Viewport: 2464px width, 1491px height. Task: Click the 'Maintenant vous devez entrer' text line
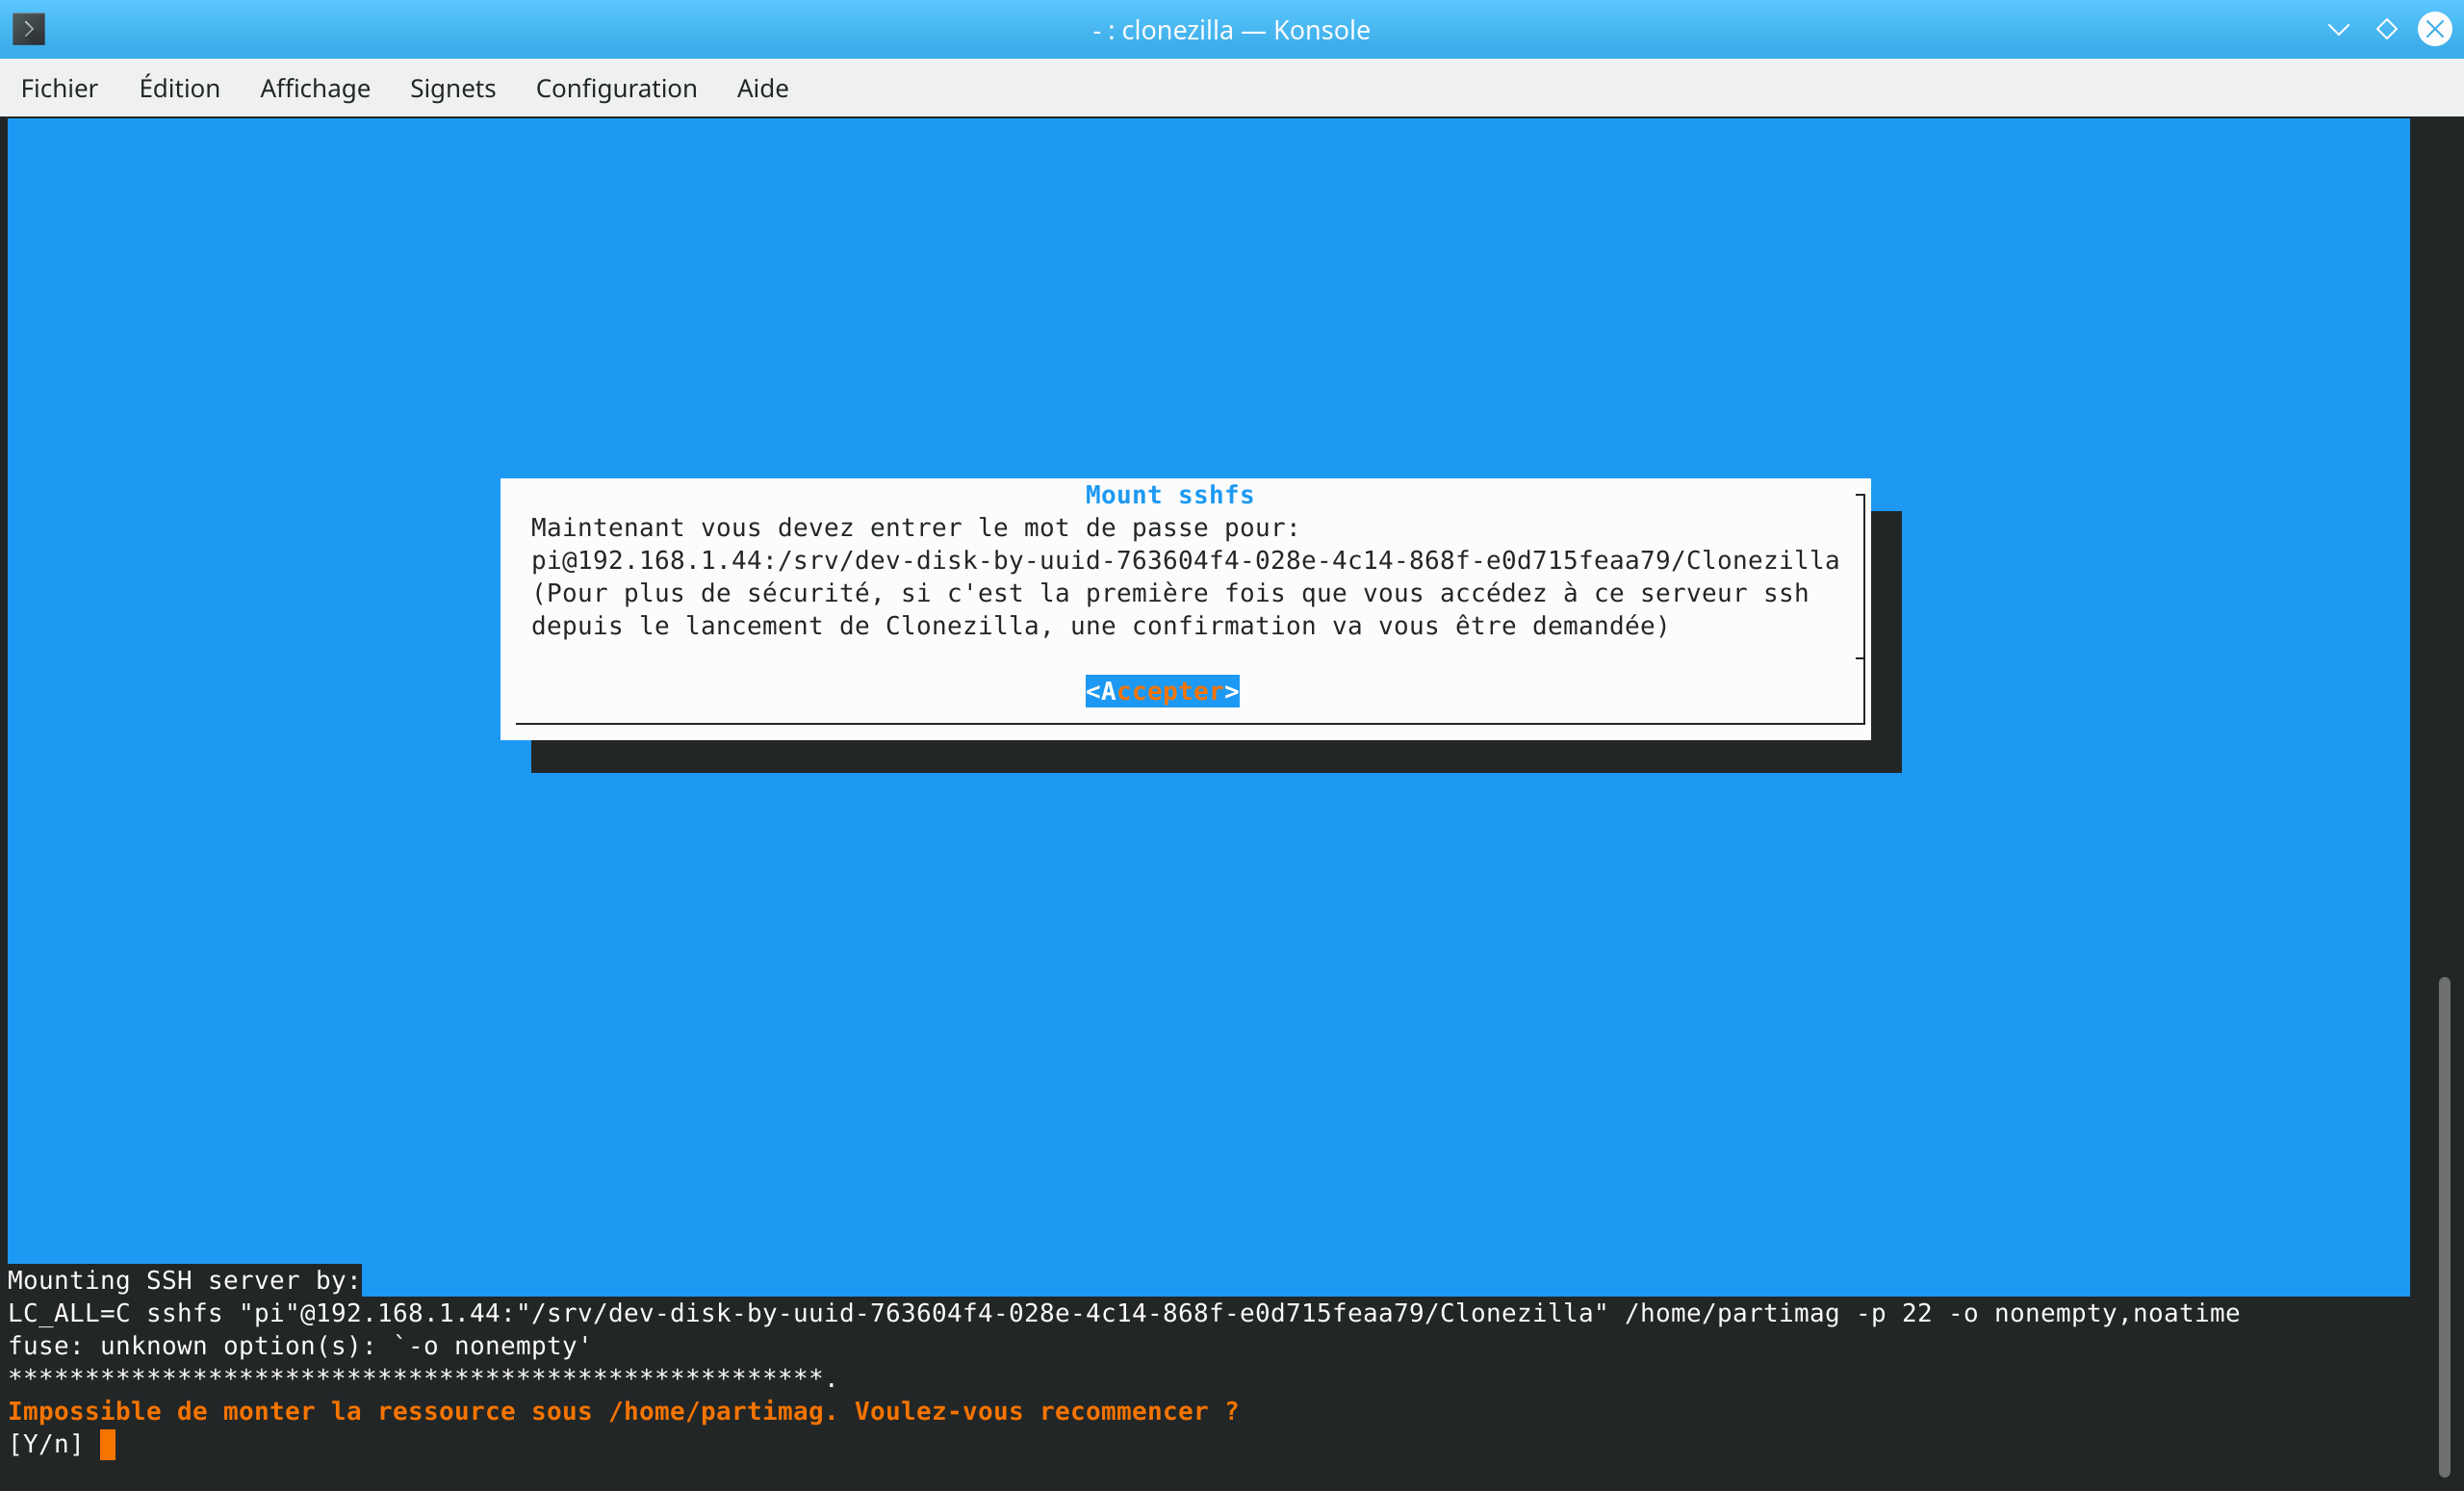pyautogui.click(x=915, y=527)
